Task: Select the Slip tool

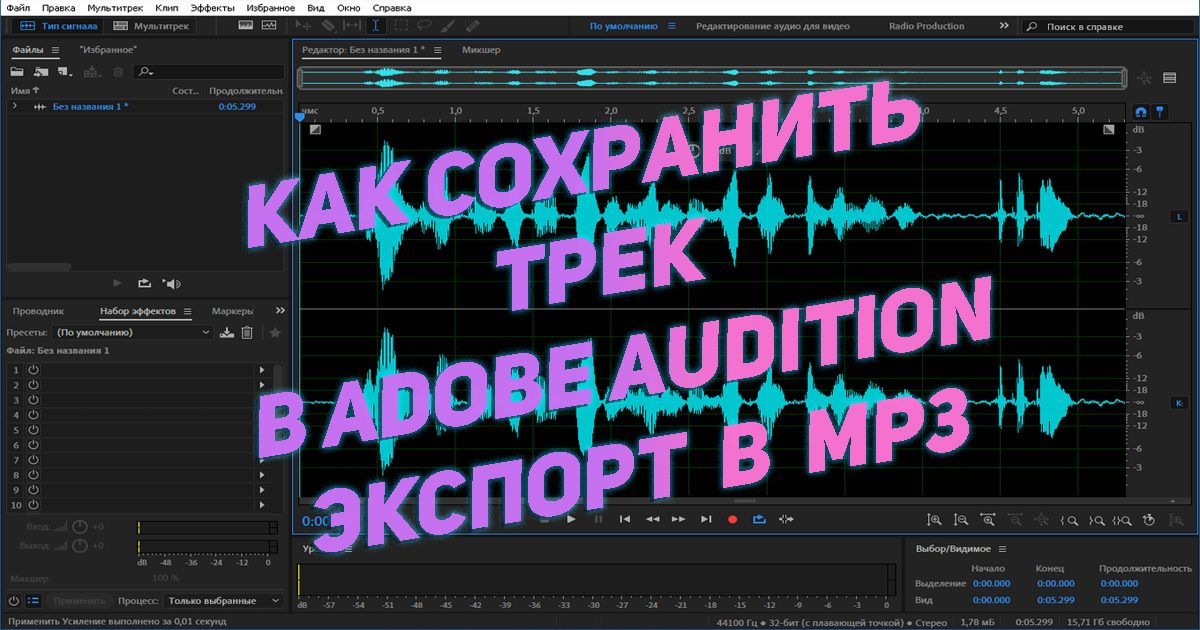Action: (x=352, y=26)
